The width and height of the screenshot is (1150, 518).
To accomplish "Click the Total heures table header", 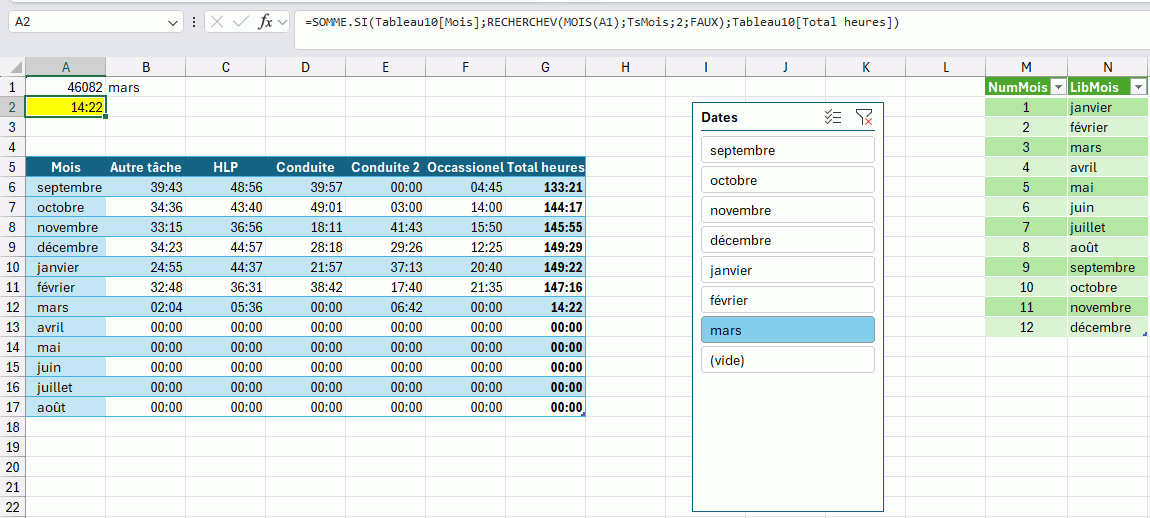I will [x=545, y=167].
